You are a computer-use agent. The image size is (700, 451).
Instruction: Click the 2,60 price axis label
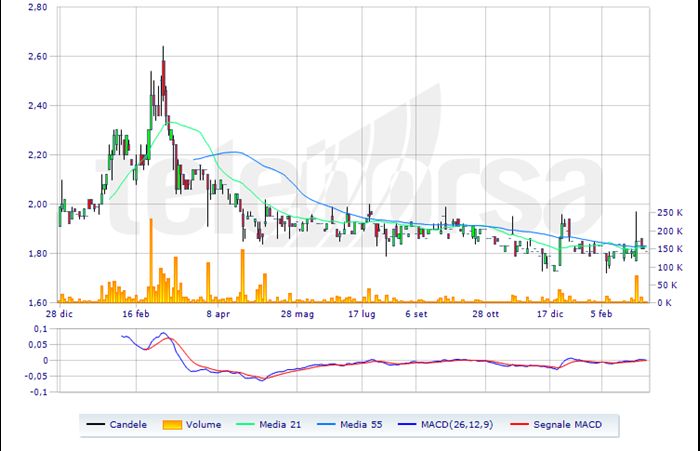tap(37, 56)
